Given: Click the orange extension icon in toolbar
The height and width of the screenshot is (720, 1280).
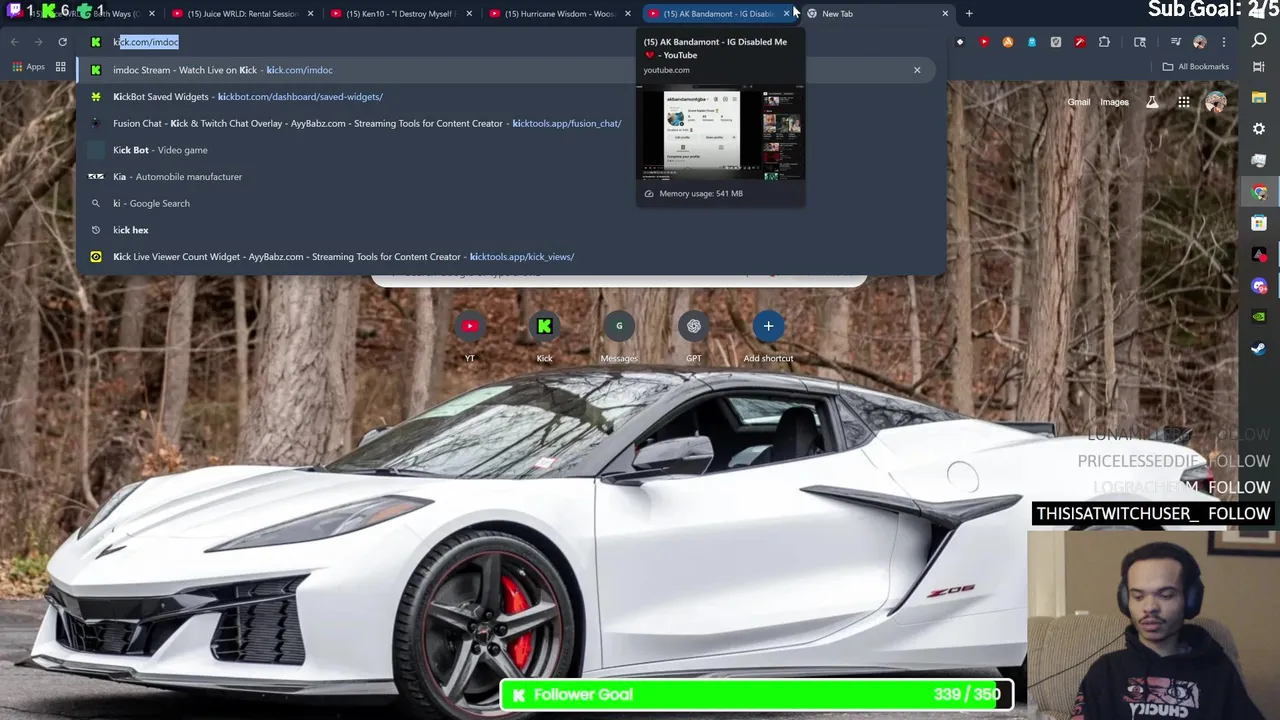Looking at the screenshot, I should (x=1008, y=42).
